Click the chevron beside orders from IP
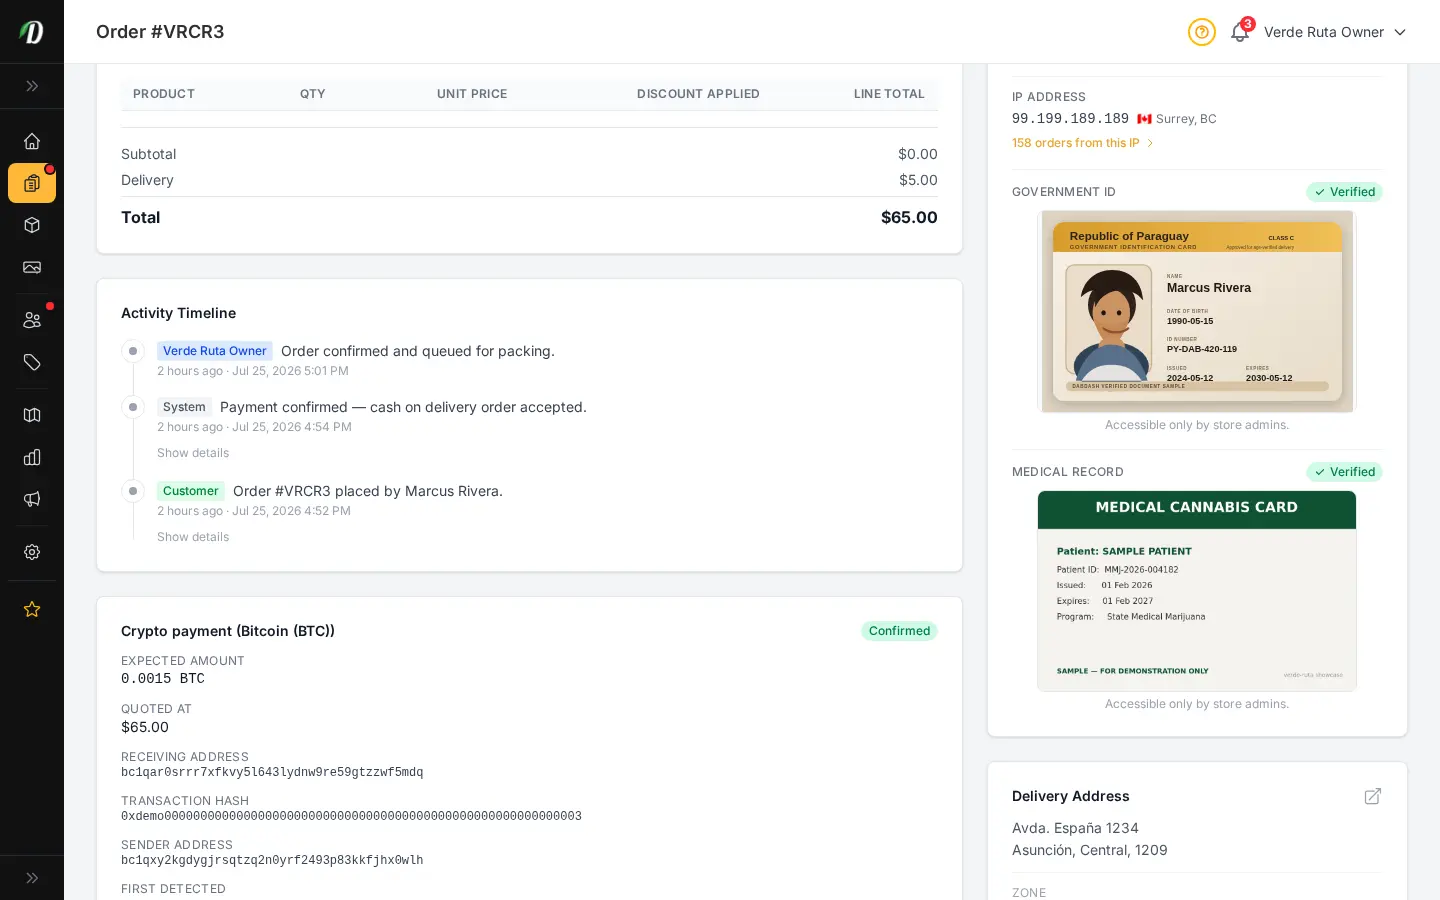1440x900 pixels. (x=1150, y=143)
